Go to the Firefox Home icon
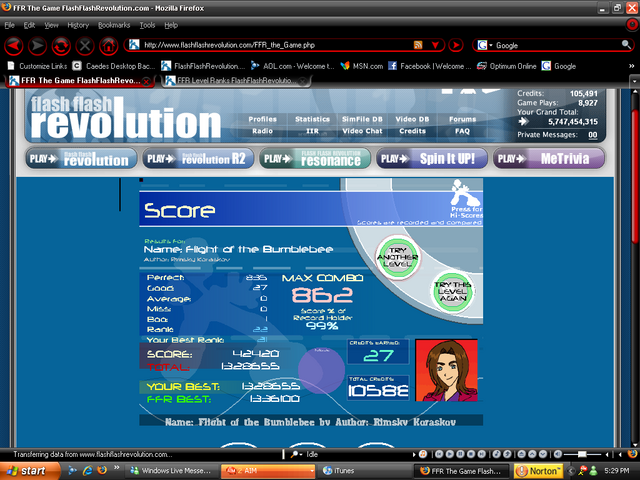 pos(108,45)
